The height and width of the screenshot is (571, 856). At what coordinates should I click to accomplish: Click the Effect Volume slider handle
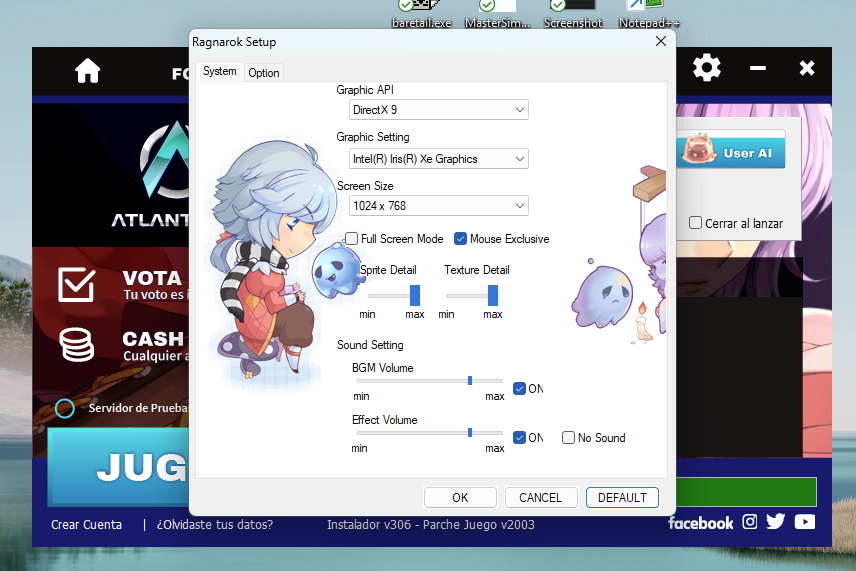click(470, 432)
